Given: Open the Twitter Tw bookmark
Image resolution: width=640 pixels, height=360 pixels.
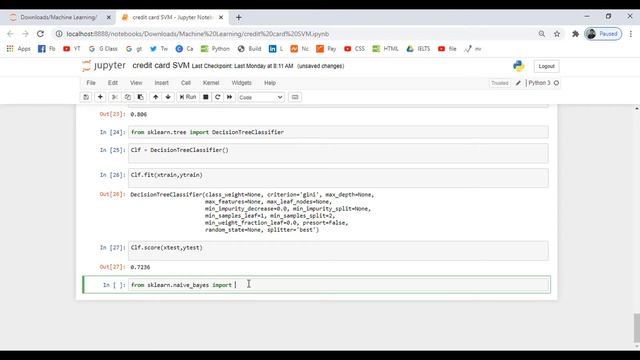Looking at the screenshot, I should (159, 49).
